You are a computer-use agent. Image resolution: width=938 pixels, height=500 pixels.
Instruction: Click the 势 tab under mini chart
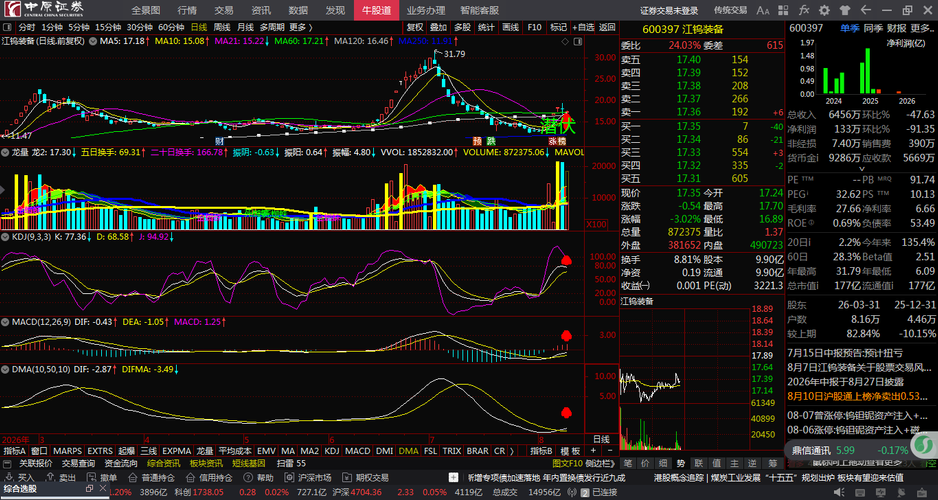tap(681, 463)
